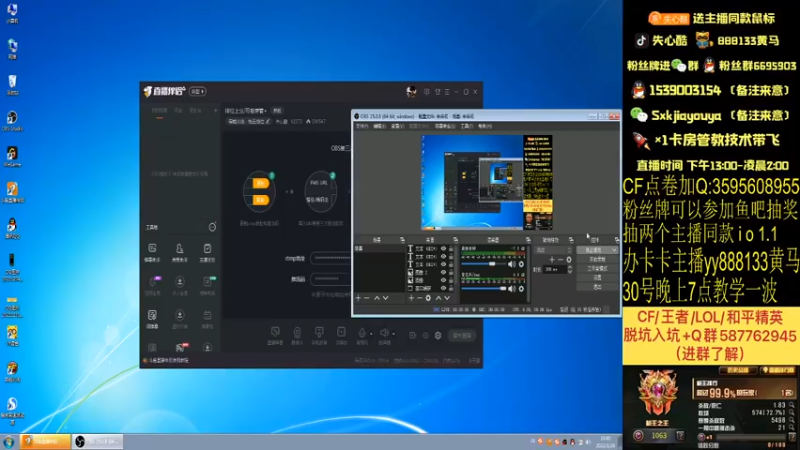
Task: Move scene down in OBS Scenes dock
Action: coord(386,298)
